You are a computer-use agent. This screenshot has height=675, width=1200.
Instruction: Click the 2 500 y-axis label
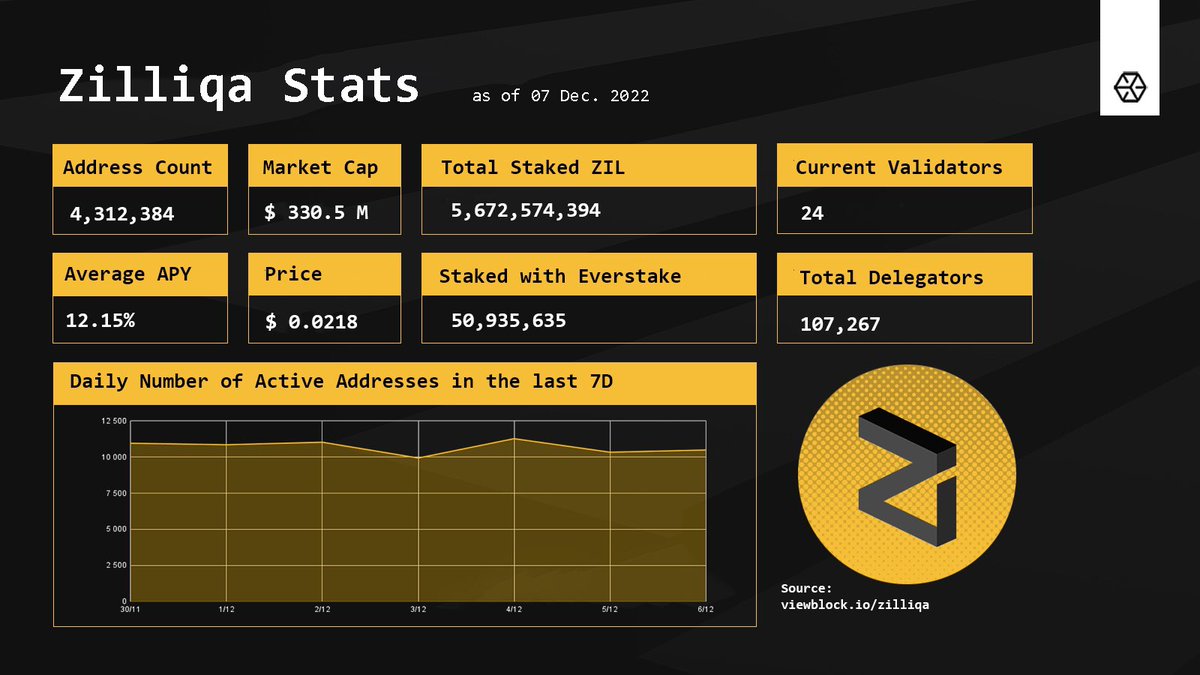pos(116,565)
